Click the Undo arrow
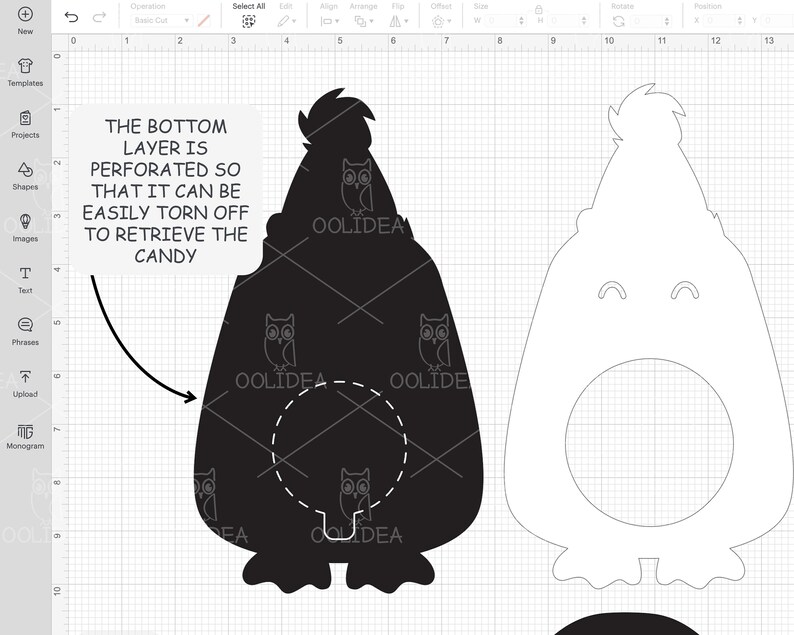This screenshot has height=635, width=794. [71, 18]
